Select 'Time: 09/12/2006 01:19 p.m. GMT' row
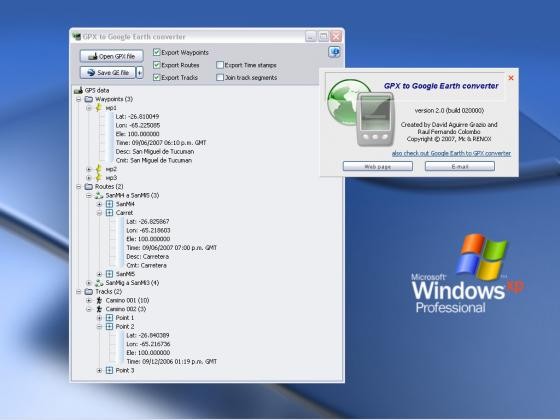 point(171,361)
